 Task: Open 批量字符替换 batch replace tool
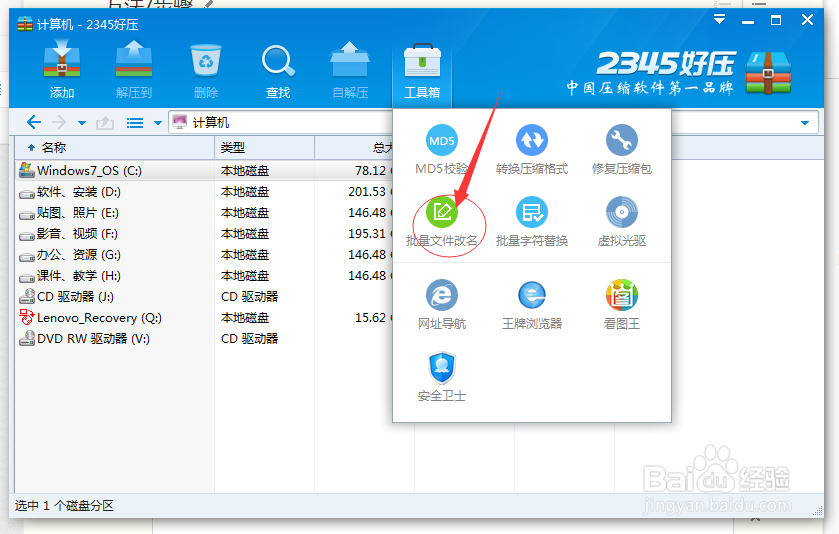point(531,222)
